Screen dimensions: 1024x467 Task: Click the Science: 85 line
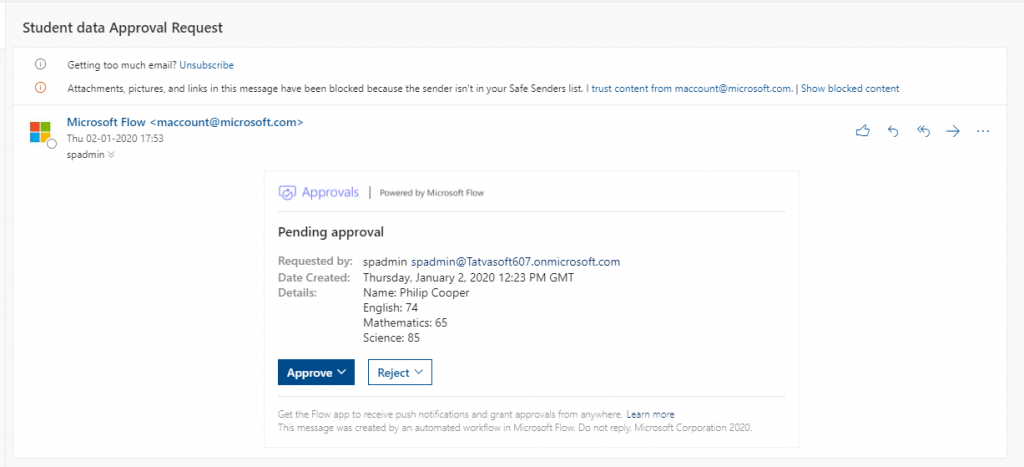pos(391,338)
